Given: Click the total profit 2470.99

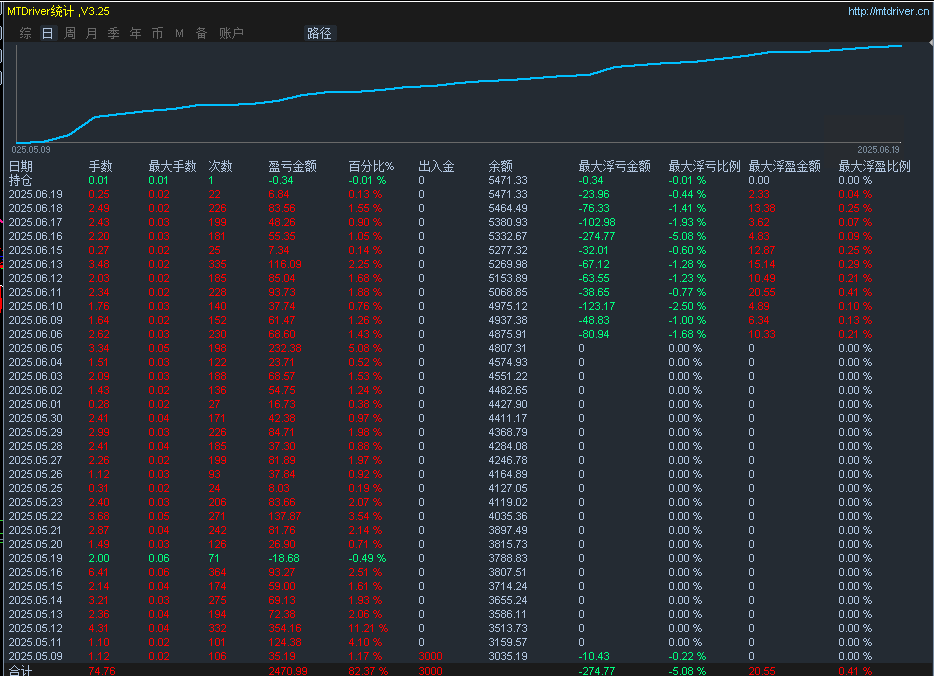Looking at the screenshot, I should (288, 671).
